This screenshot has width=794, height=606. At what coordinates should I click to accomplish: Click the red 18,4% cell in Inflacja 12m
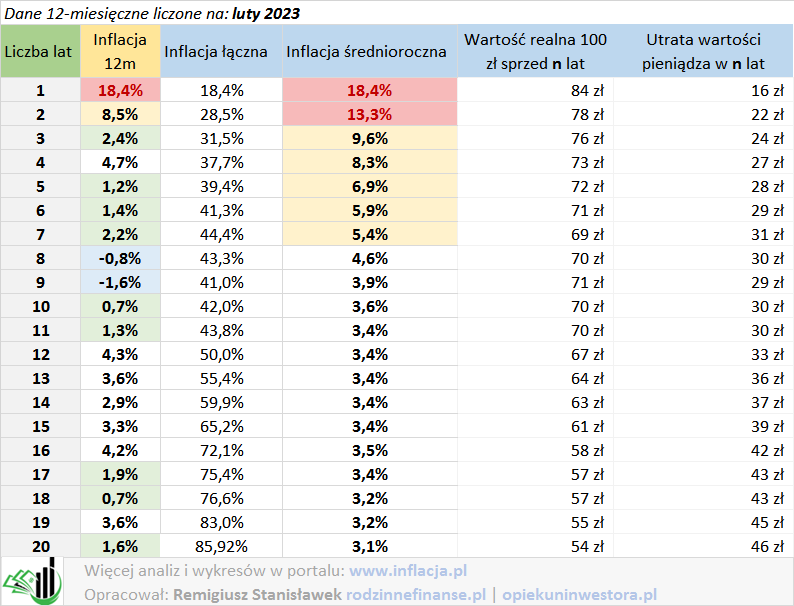click(x=120, y=90)
